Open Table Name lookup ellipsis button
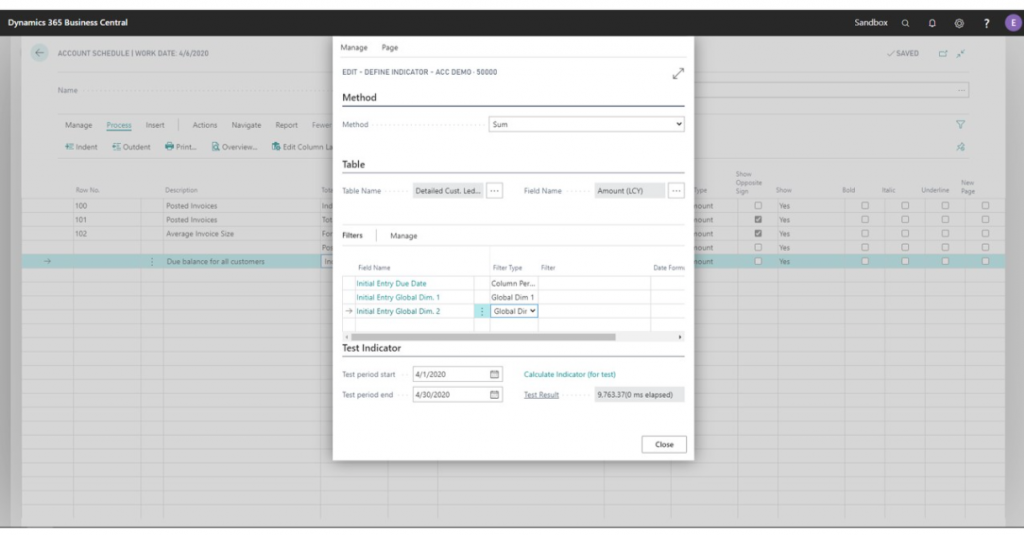The height and width of the screenshot is (536, 1024). (494, 190)
